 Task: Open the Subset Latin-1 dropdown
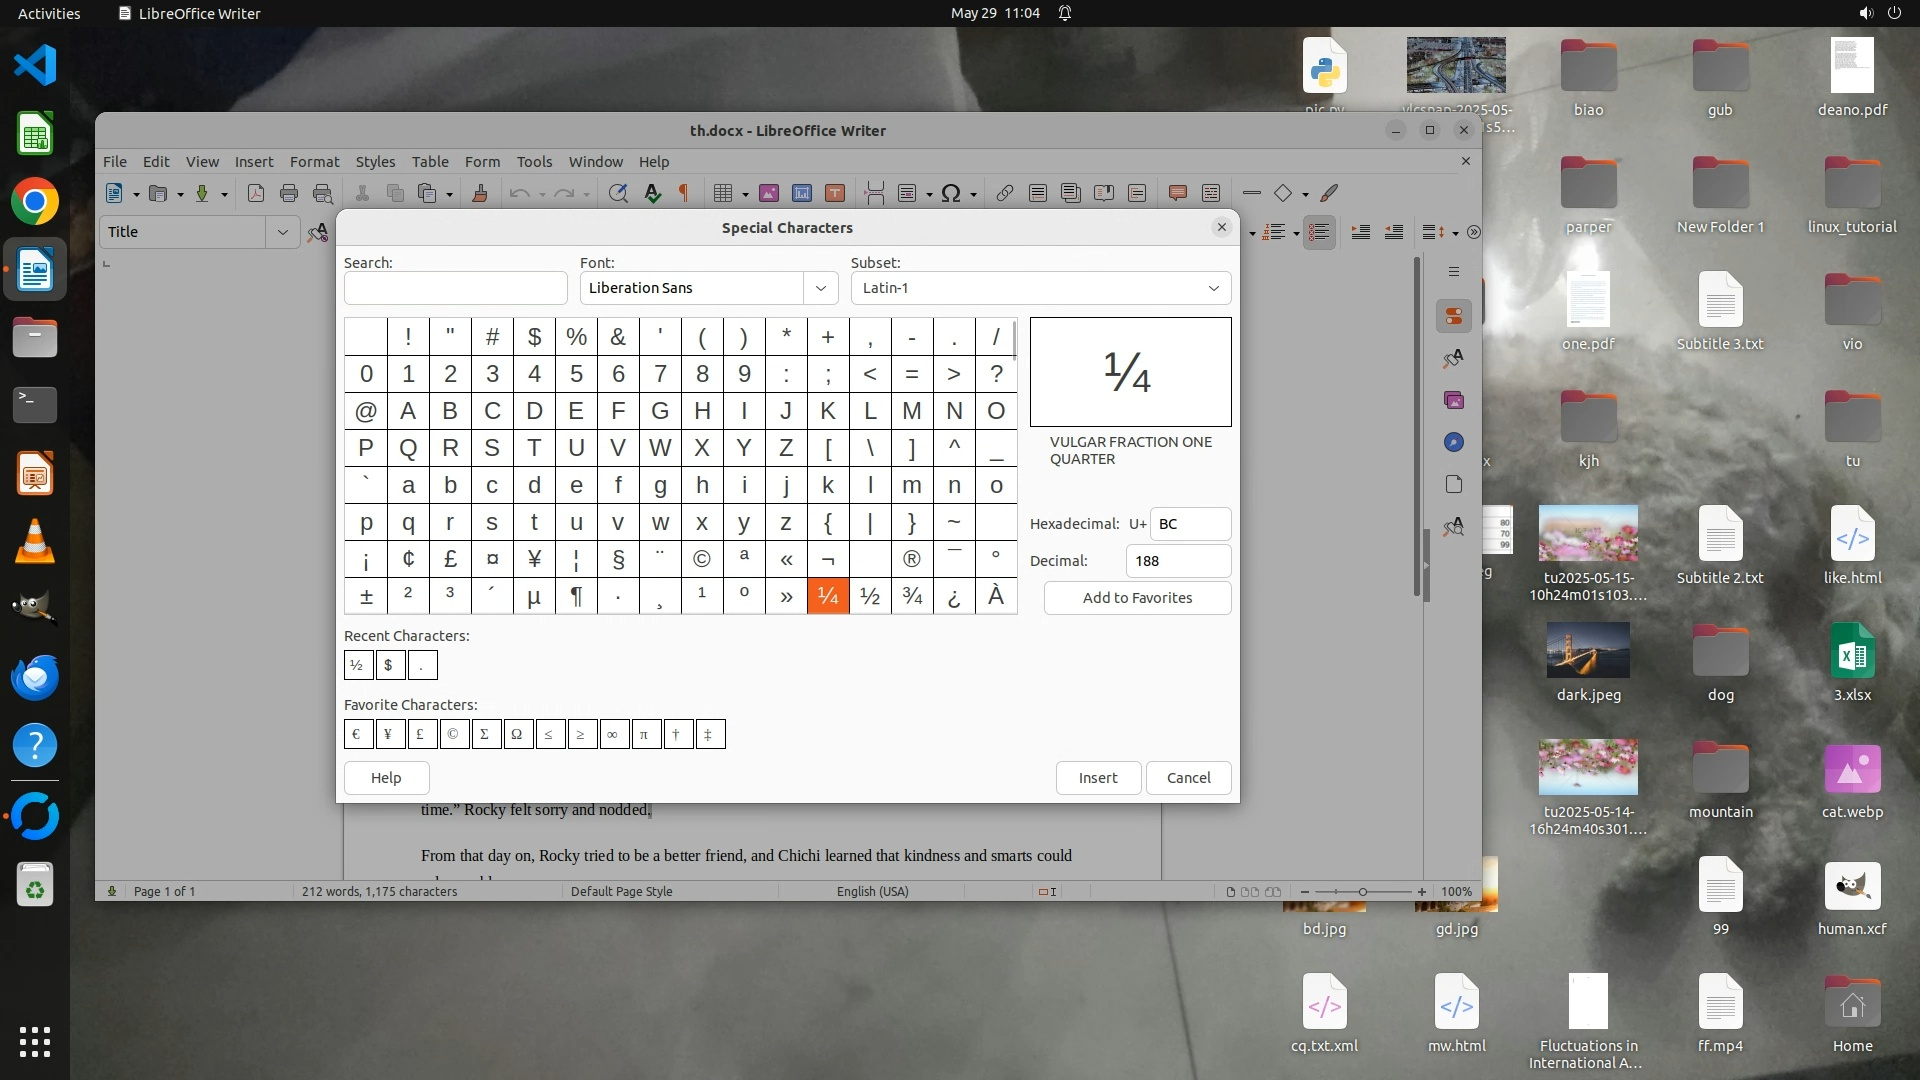1040,288
